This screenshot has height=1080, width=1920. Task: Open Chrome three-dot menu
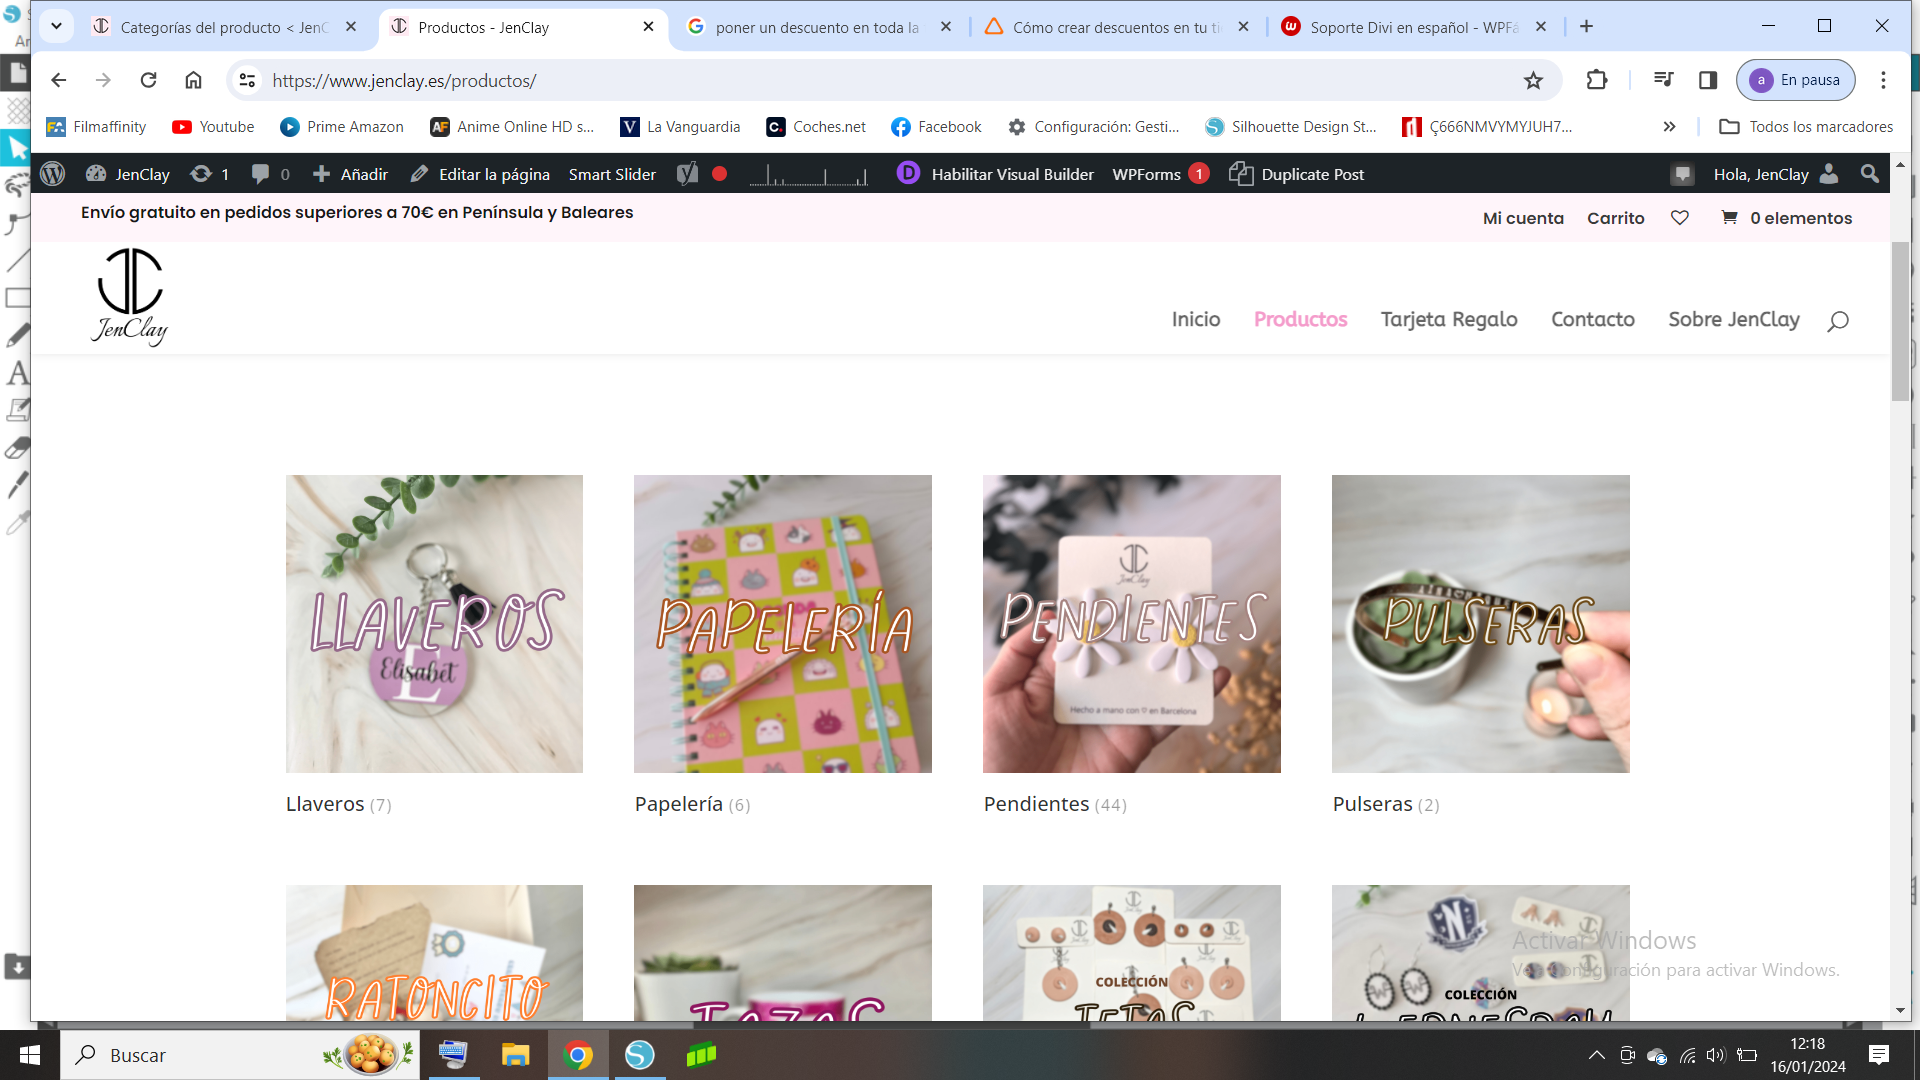(1883, 80)
